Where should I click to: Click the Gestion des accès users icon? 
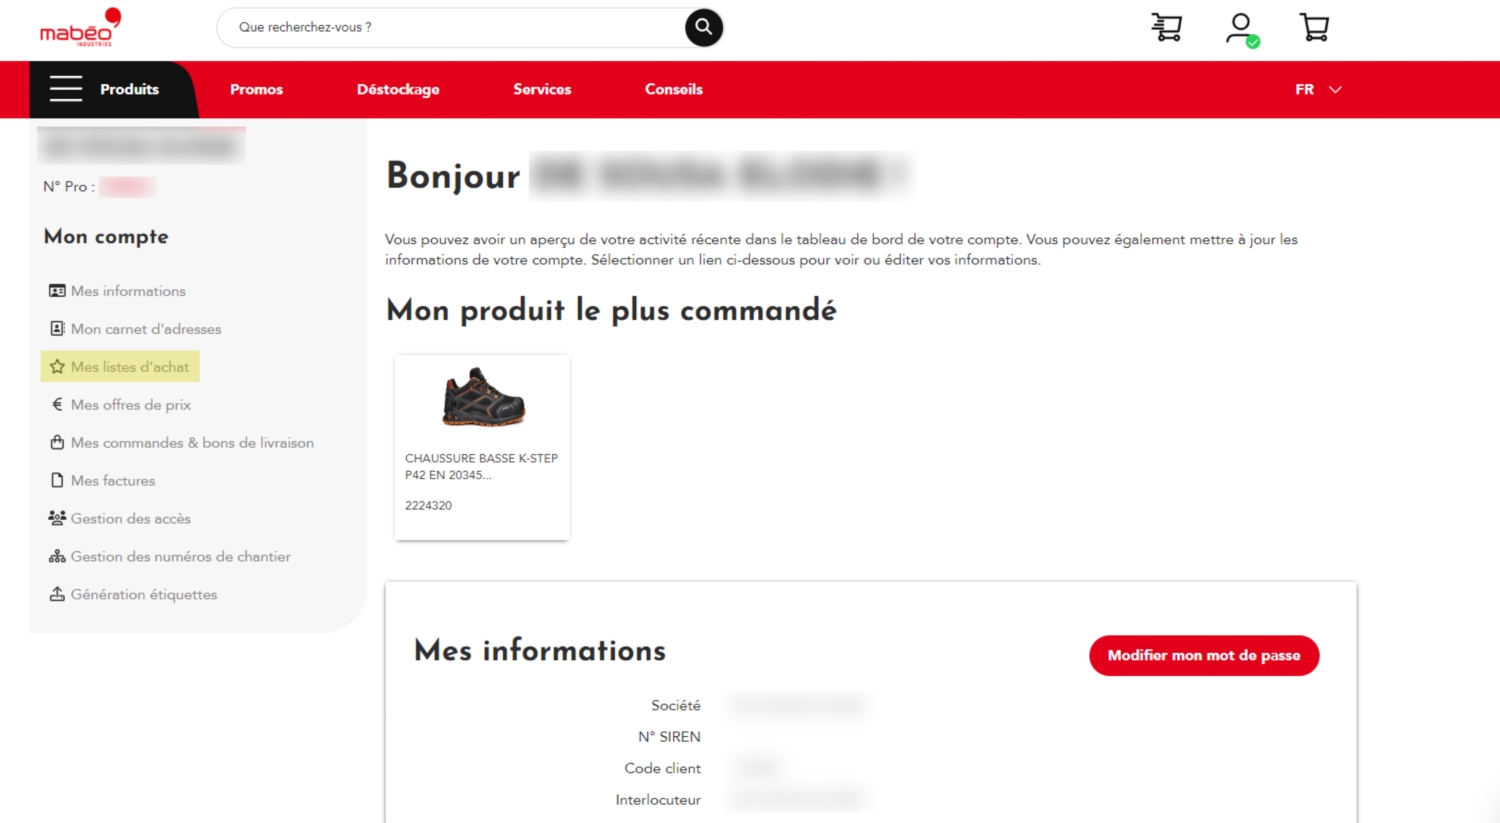(x=57, y=518)
